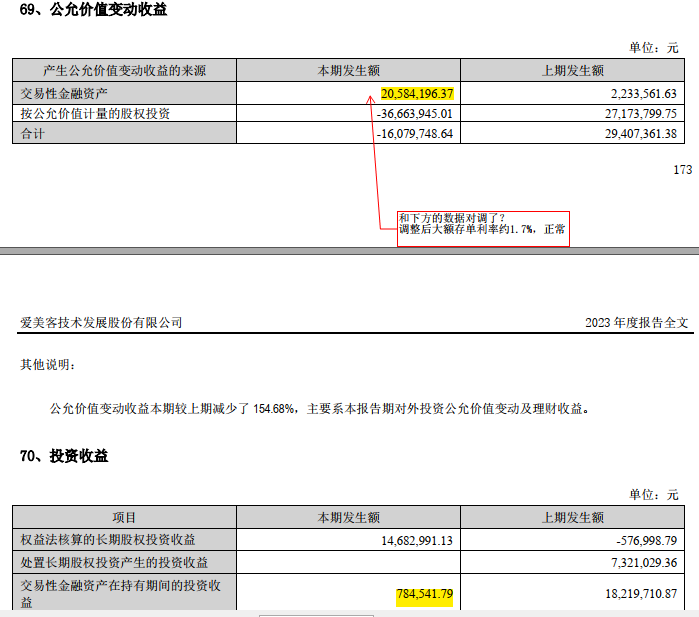This screenshot has width=699, height=617.
Task: Select row label 交易性金融资产在持有期间的投资收益
Action: coord(120,593)
